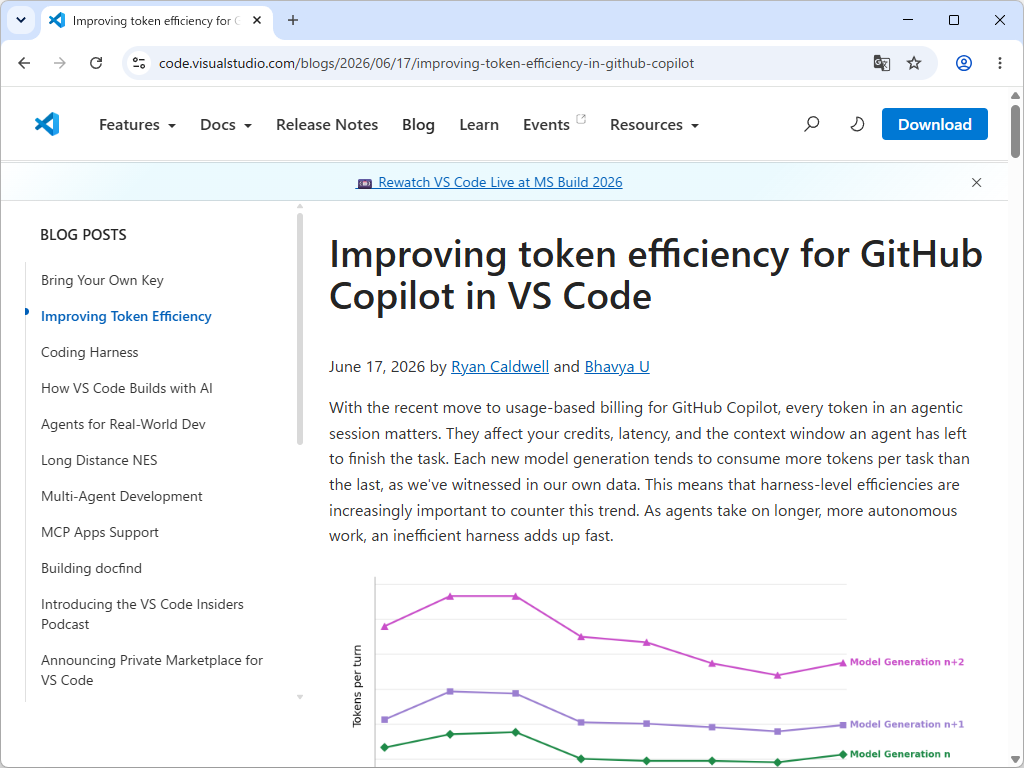This screenshot has width=1024, height=768.
Task: Click the Download button
Action: [x=935, y=124]
